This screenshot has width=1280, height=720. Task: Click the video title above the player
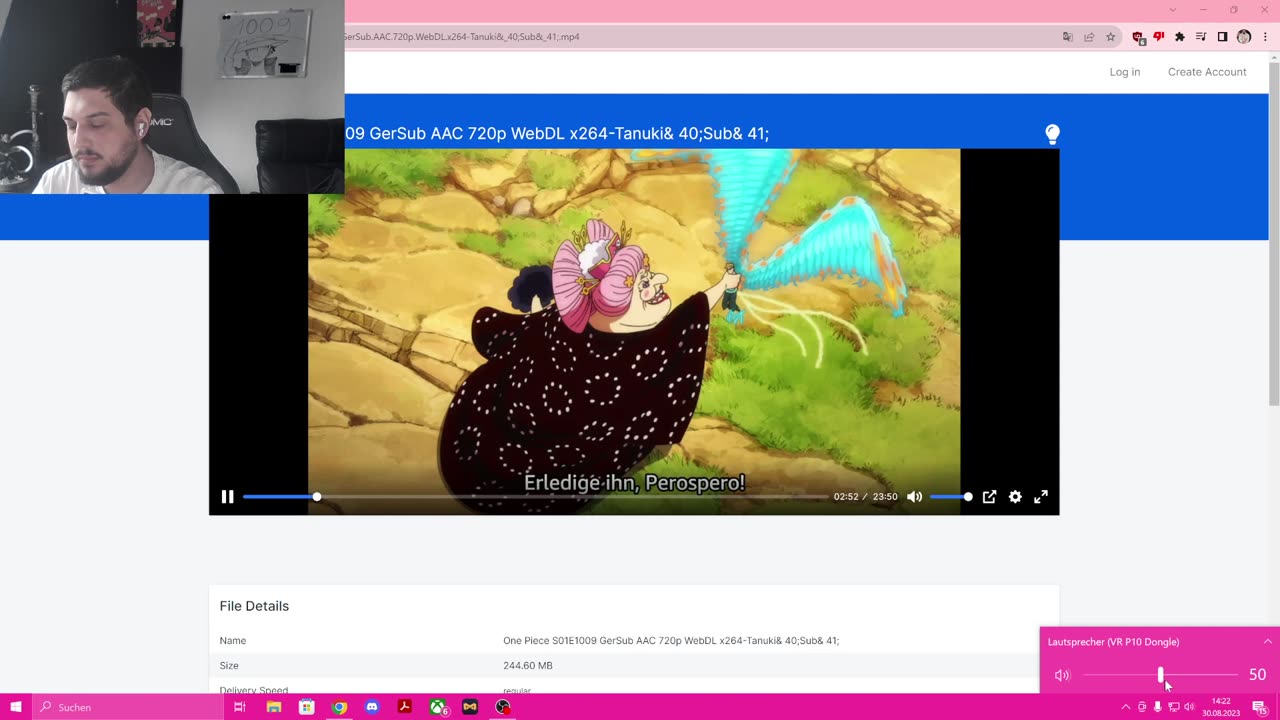(x=557, y=134)
